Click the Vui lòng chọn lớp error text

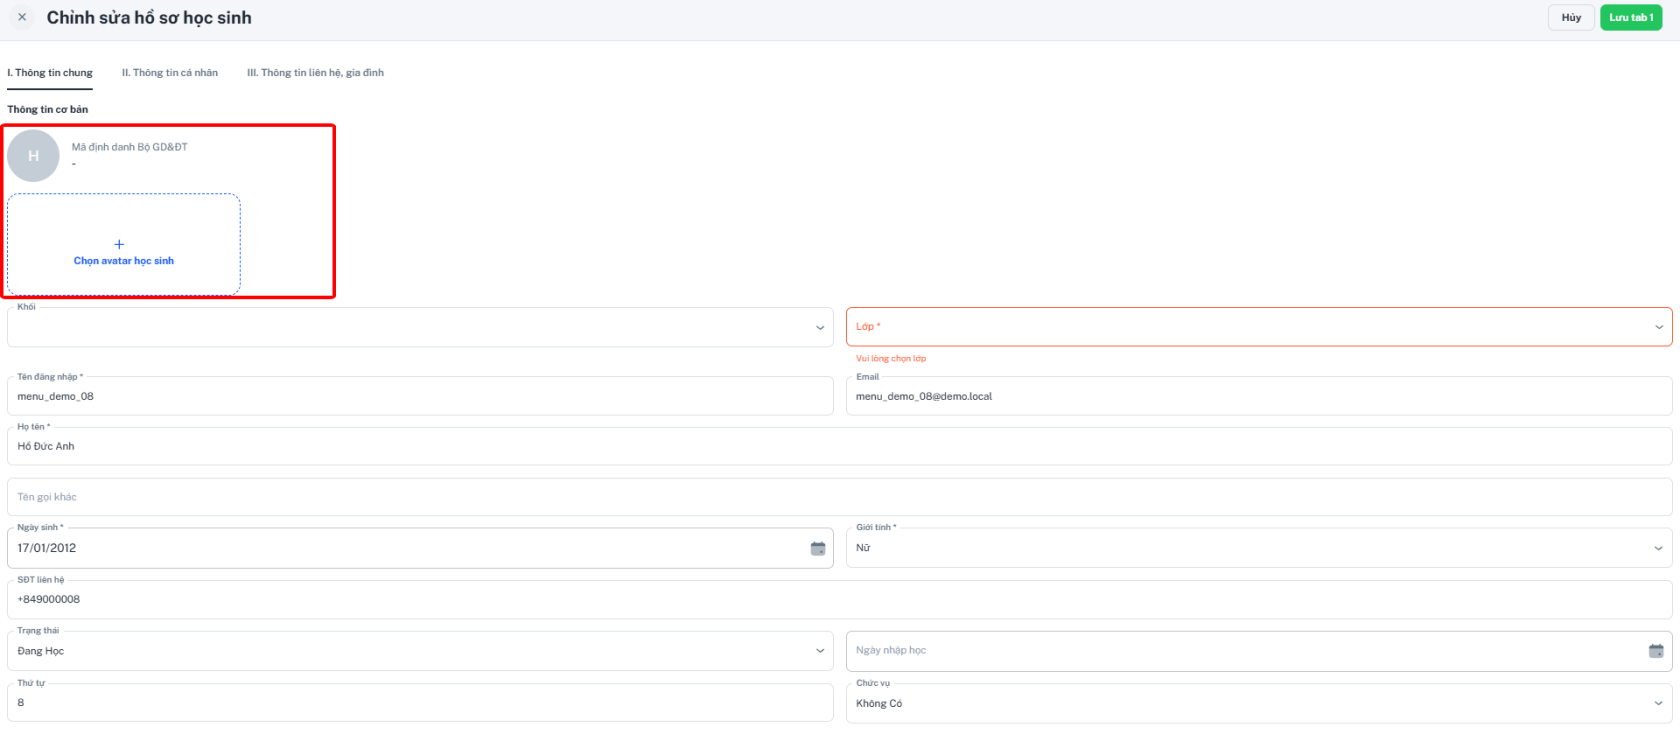(891, 358)
